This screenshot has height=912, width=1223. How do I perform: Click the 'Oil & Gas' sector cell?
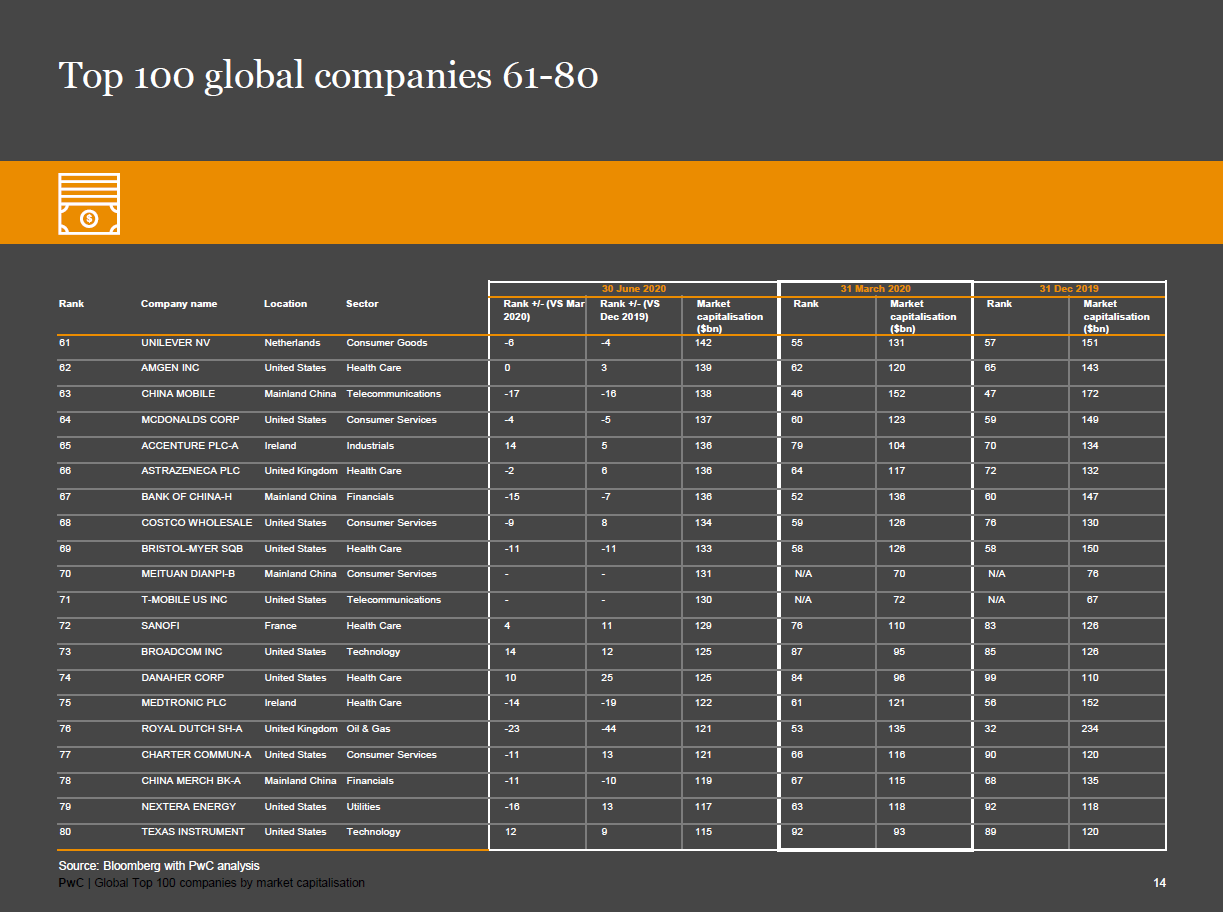pos(368,729)
